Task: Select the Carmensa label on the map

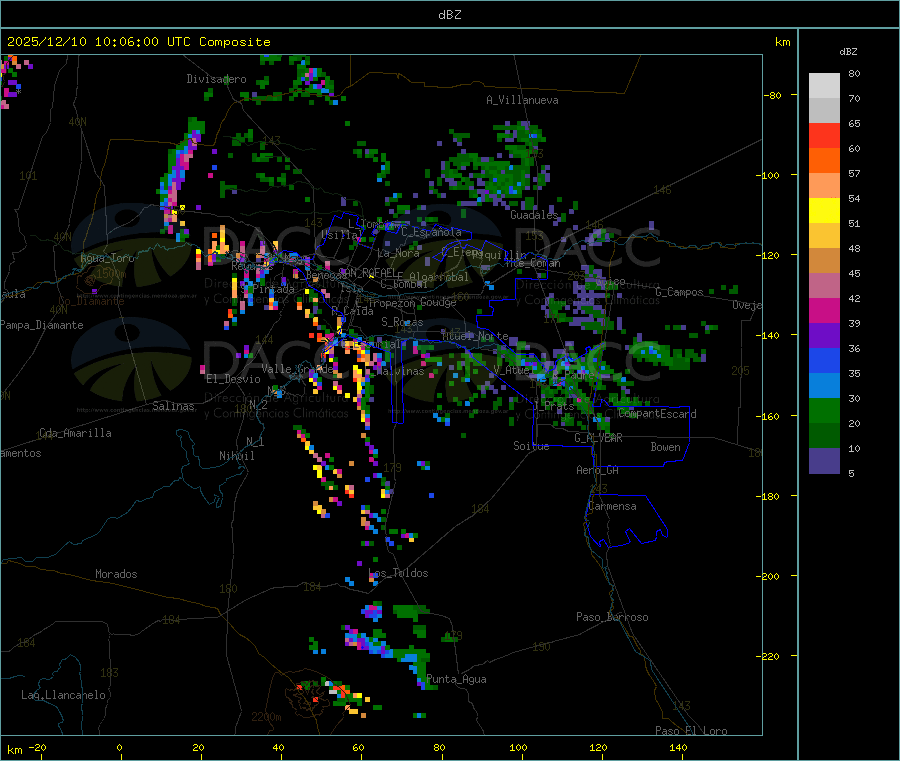Action: [x=612, y=507]
